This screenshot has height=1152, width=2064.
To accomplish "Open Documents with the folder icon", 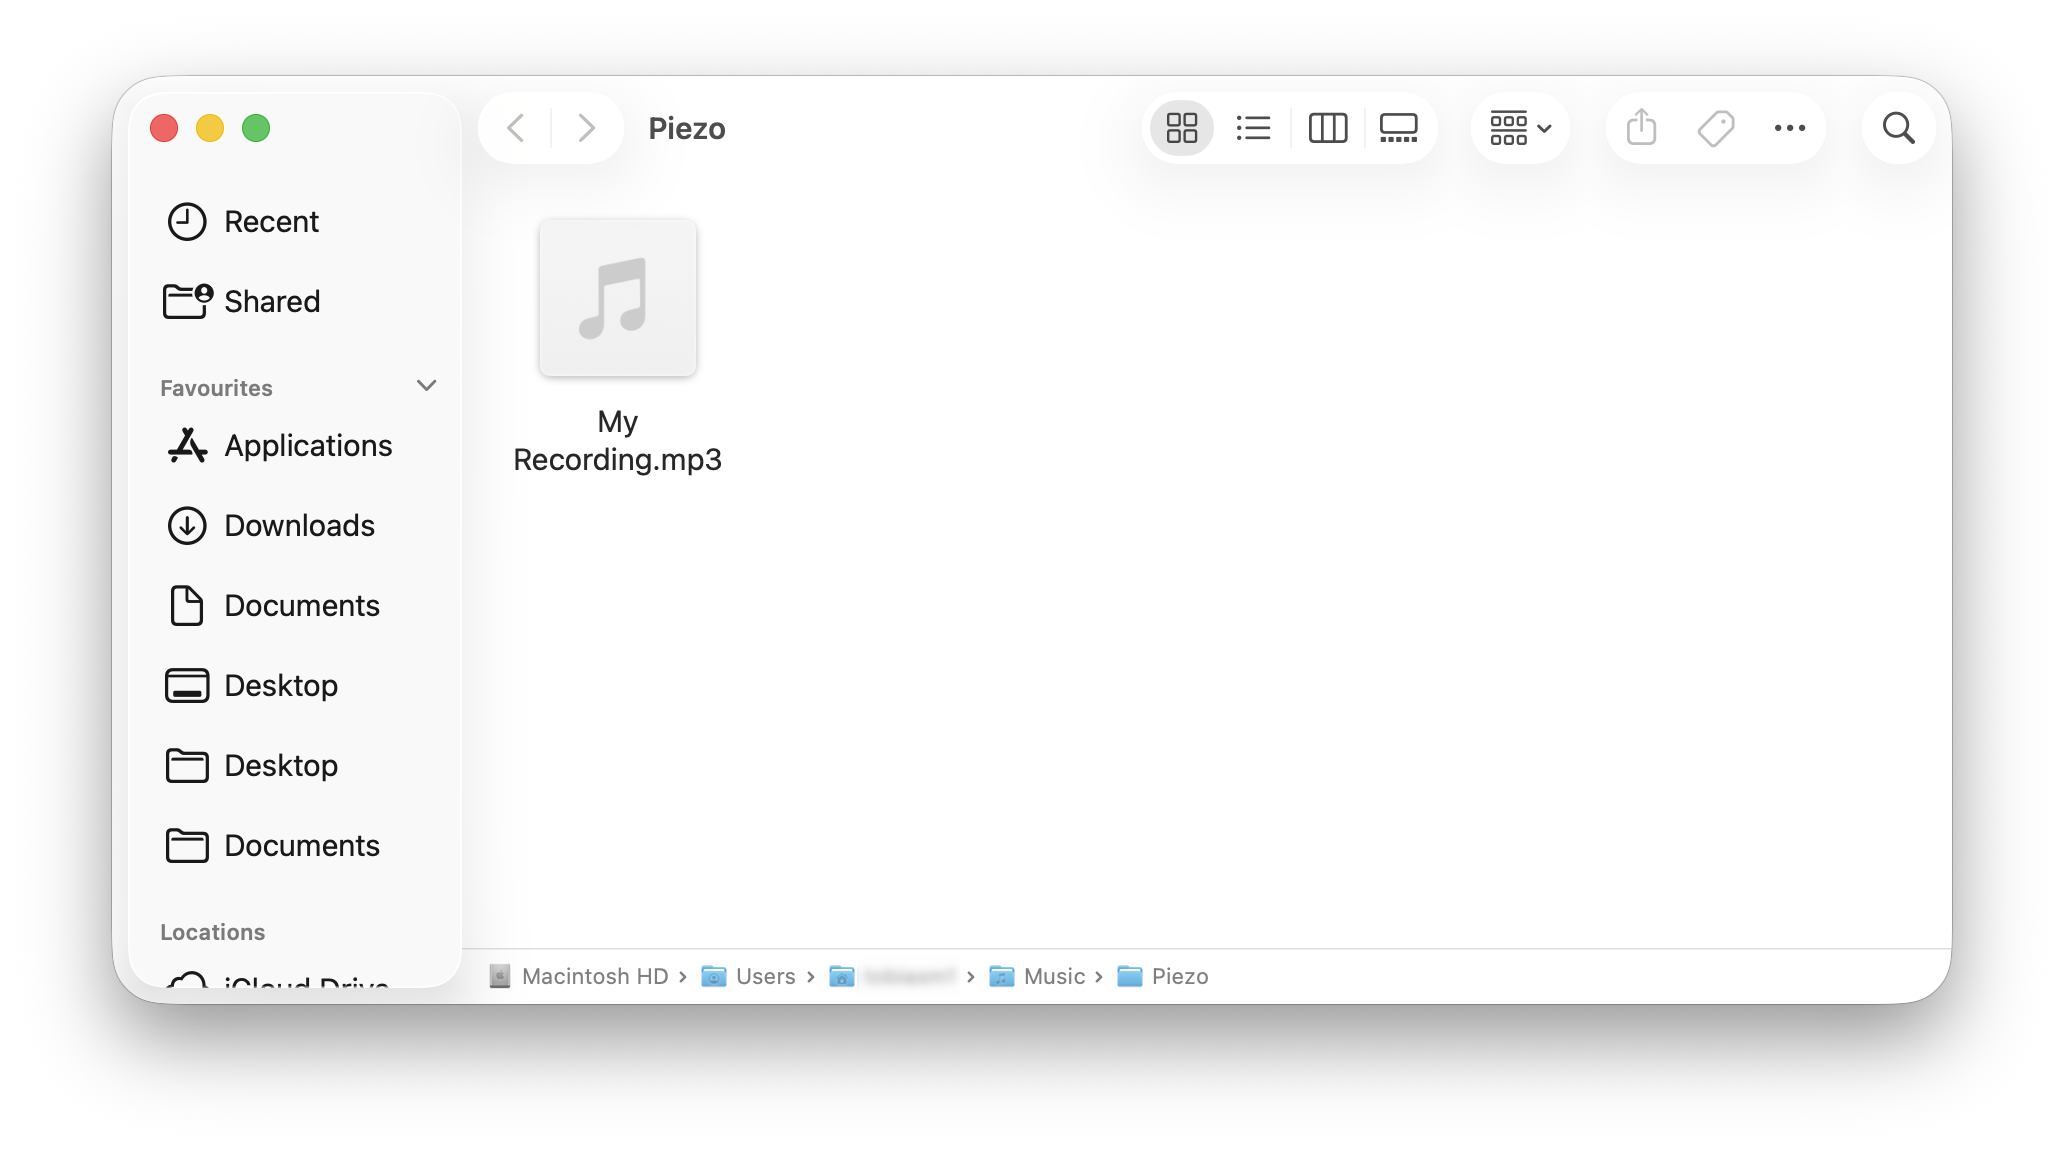I will coord(294,845).
